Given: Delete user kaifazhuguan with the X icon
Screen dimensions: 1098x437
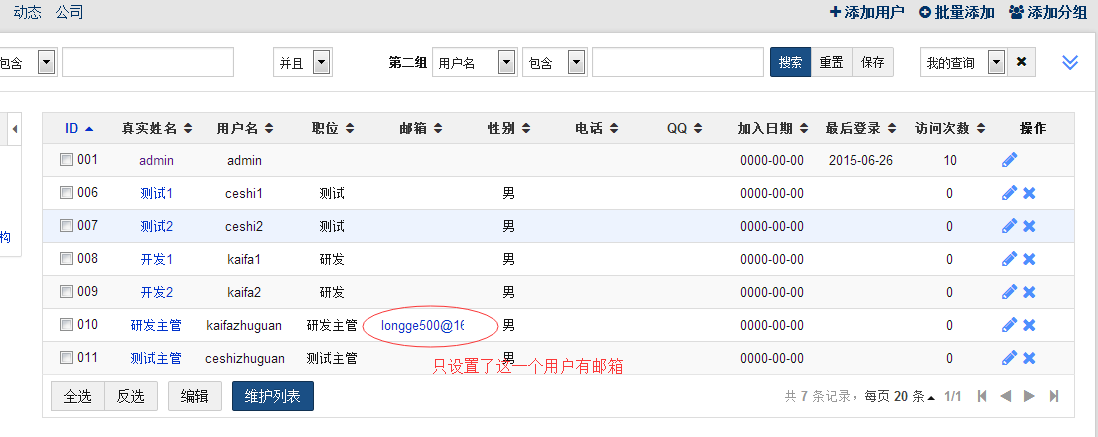Looking at the screenshot, I should point(1029,325).
